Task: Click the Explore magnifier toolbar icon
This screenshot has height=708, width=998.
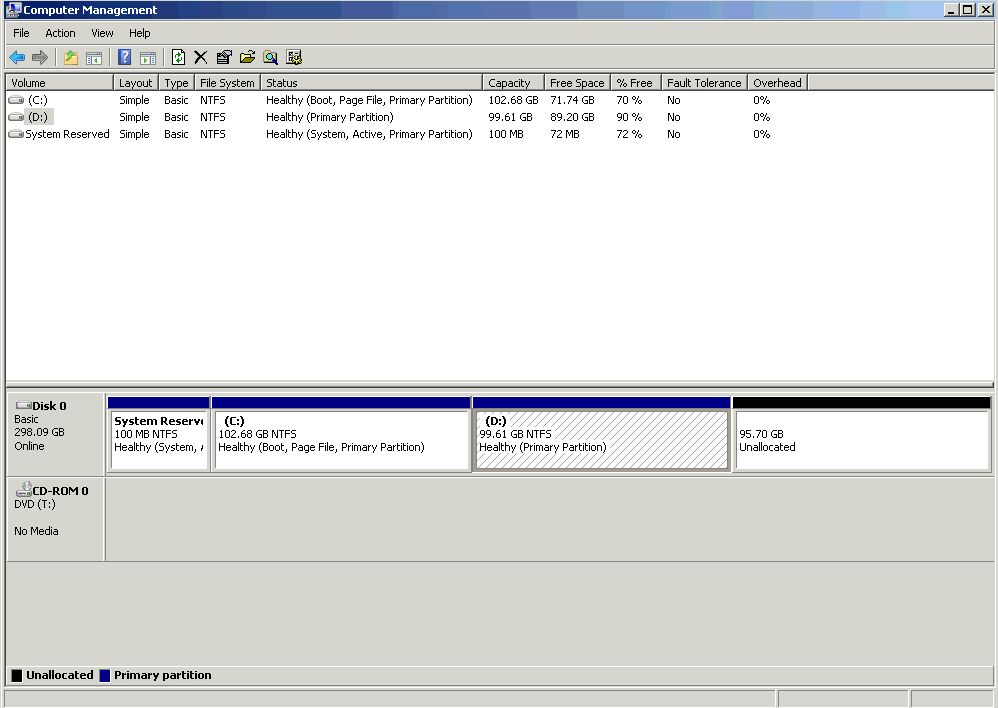Action: 271,58
